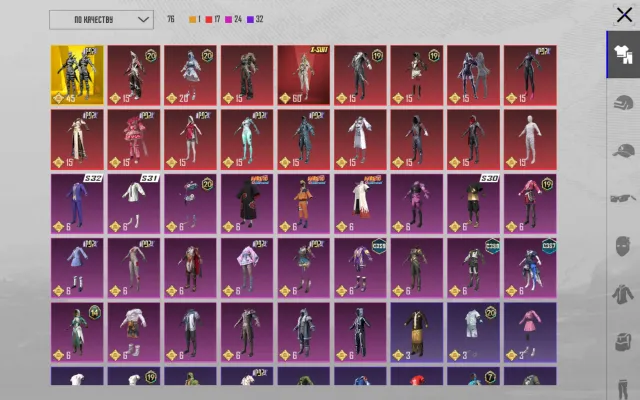The height and width of the screenshot is (400, 640).
Task: Filter by red quality count 17
Action: (213, 19)
